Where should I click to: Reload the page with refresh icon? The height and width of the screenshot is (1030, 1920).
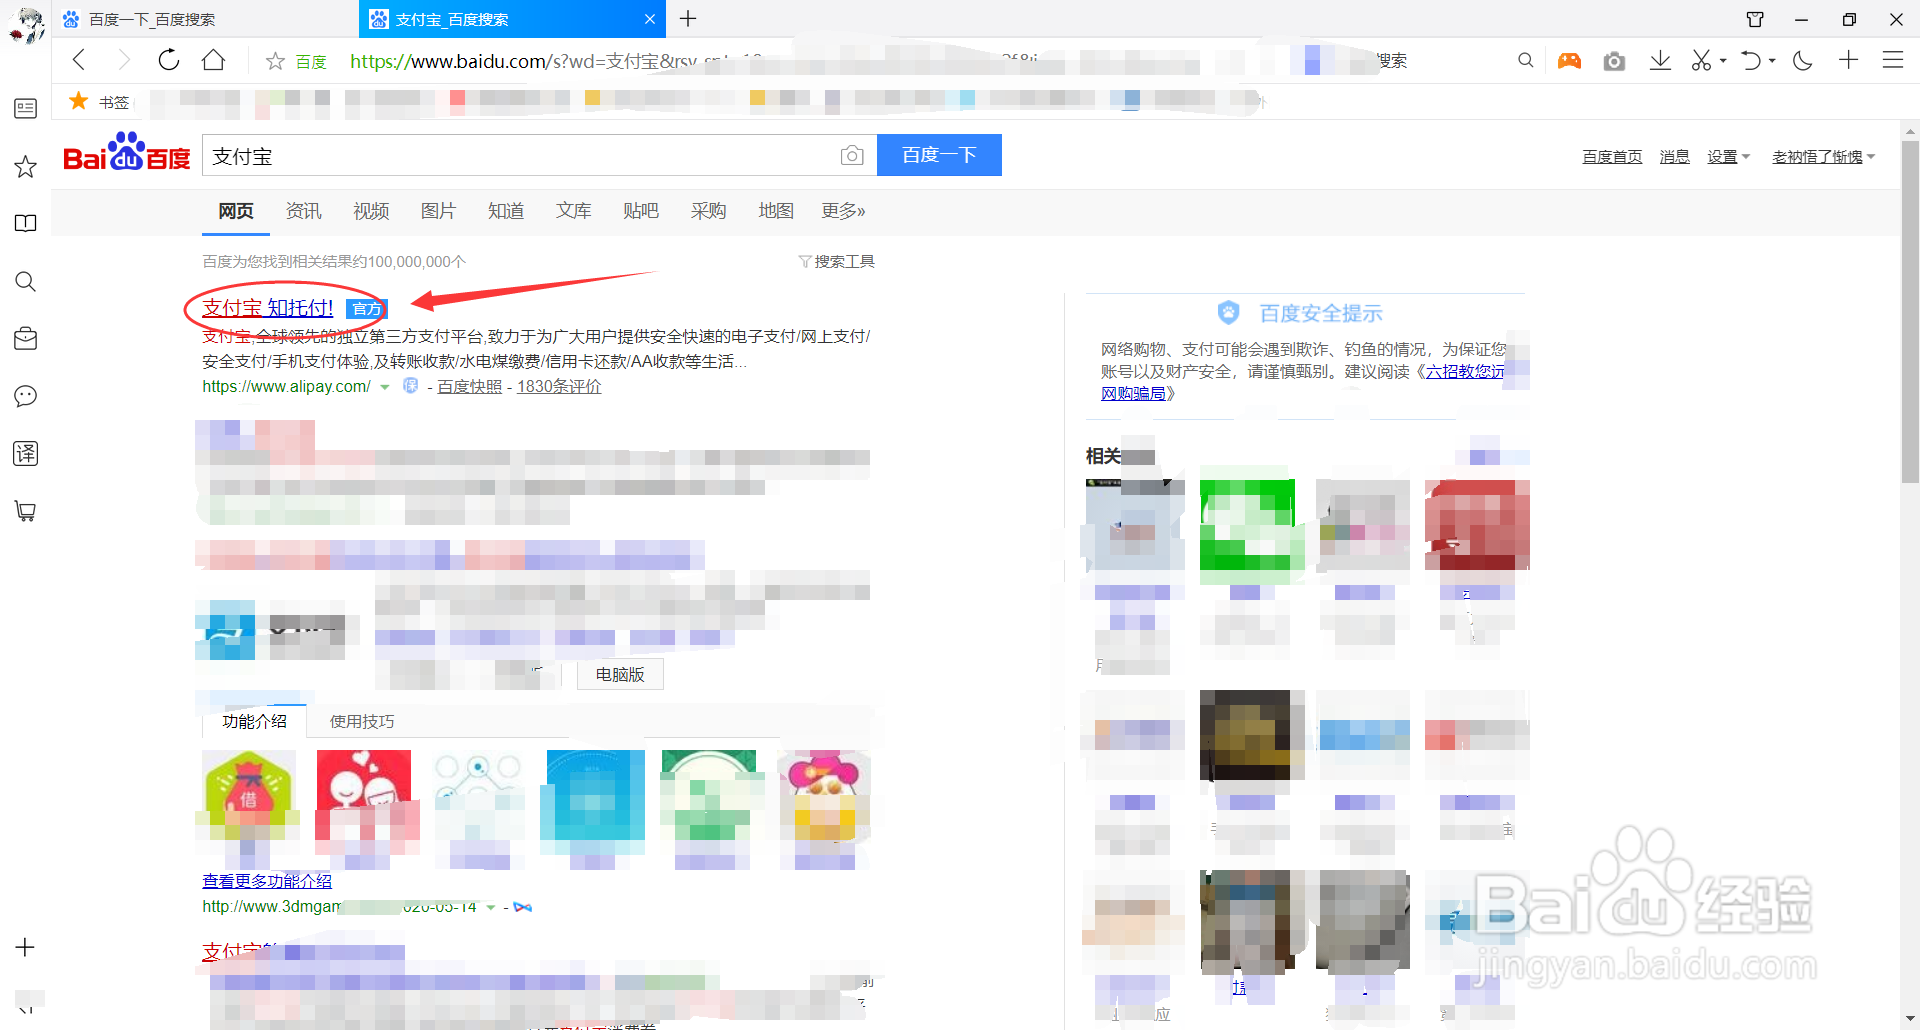click(168, 60)
